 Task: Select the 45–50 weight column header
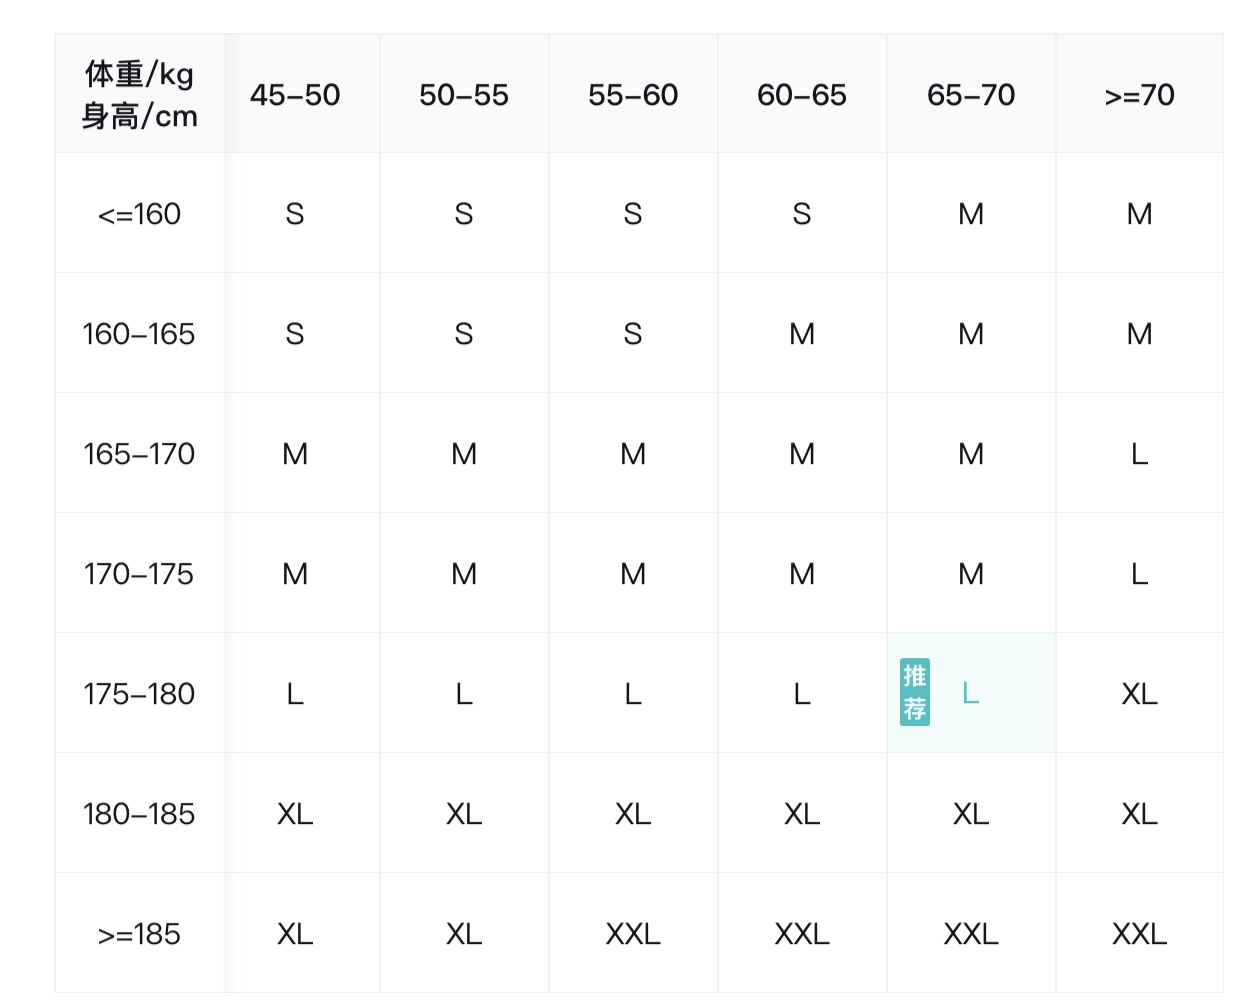click(295, 94)
